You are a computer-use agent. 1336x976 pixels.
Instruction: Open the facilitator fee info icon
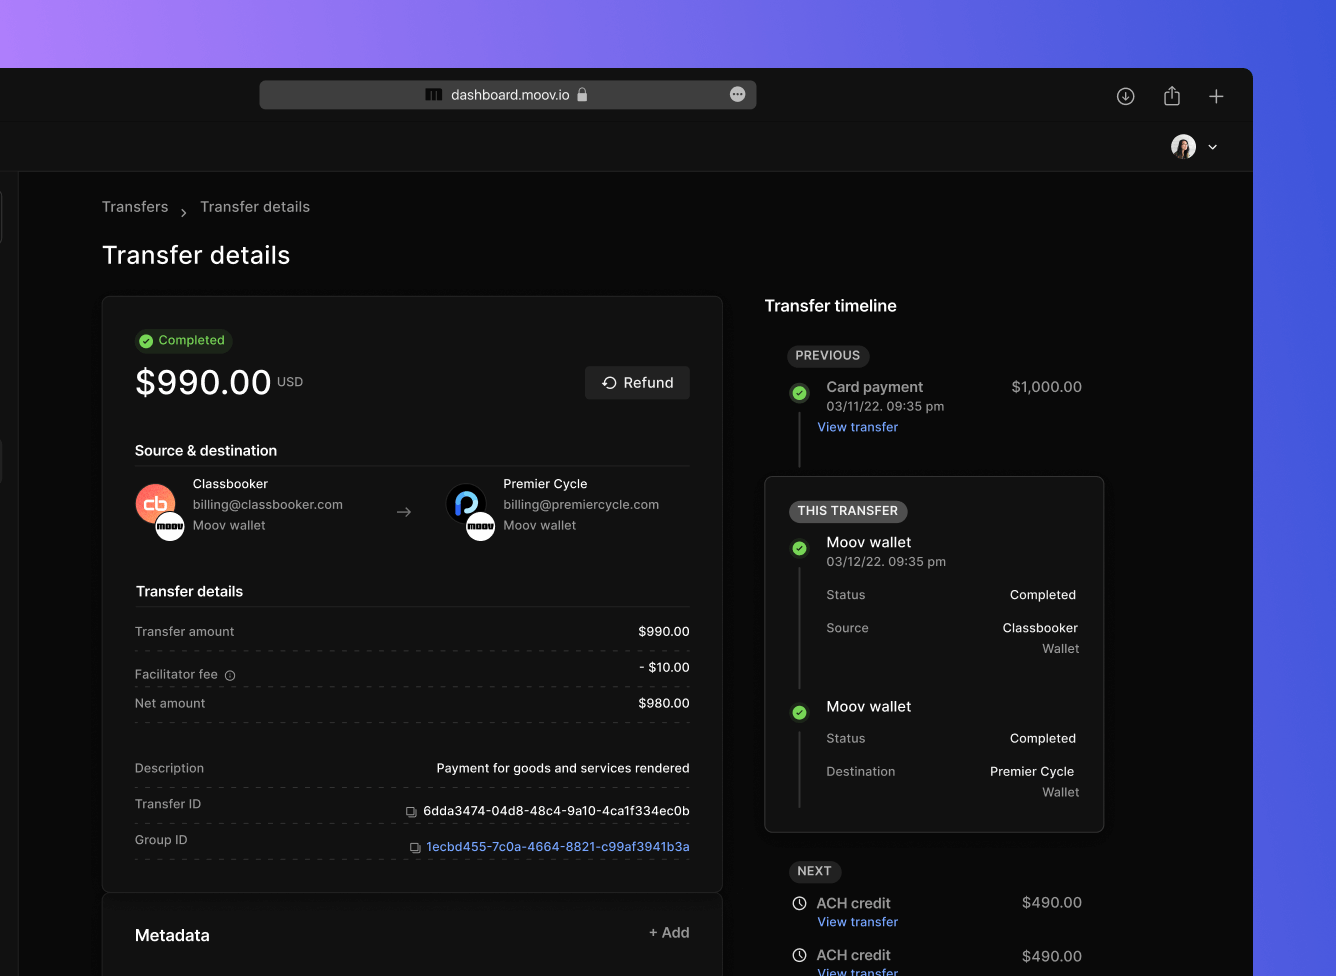tap(231, 675)
